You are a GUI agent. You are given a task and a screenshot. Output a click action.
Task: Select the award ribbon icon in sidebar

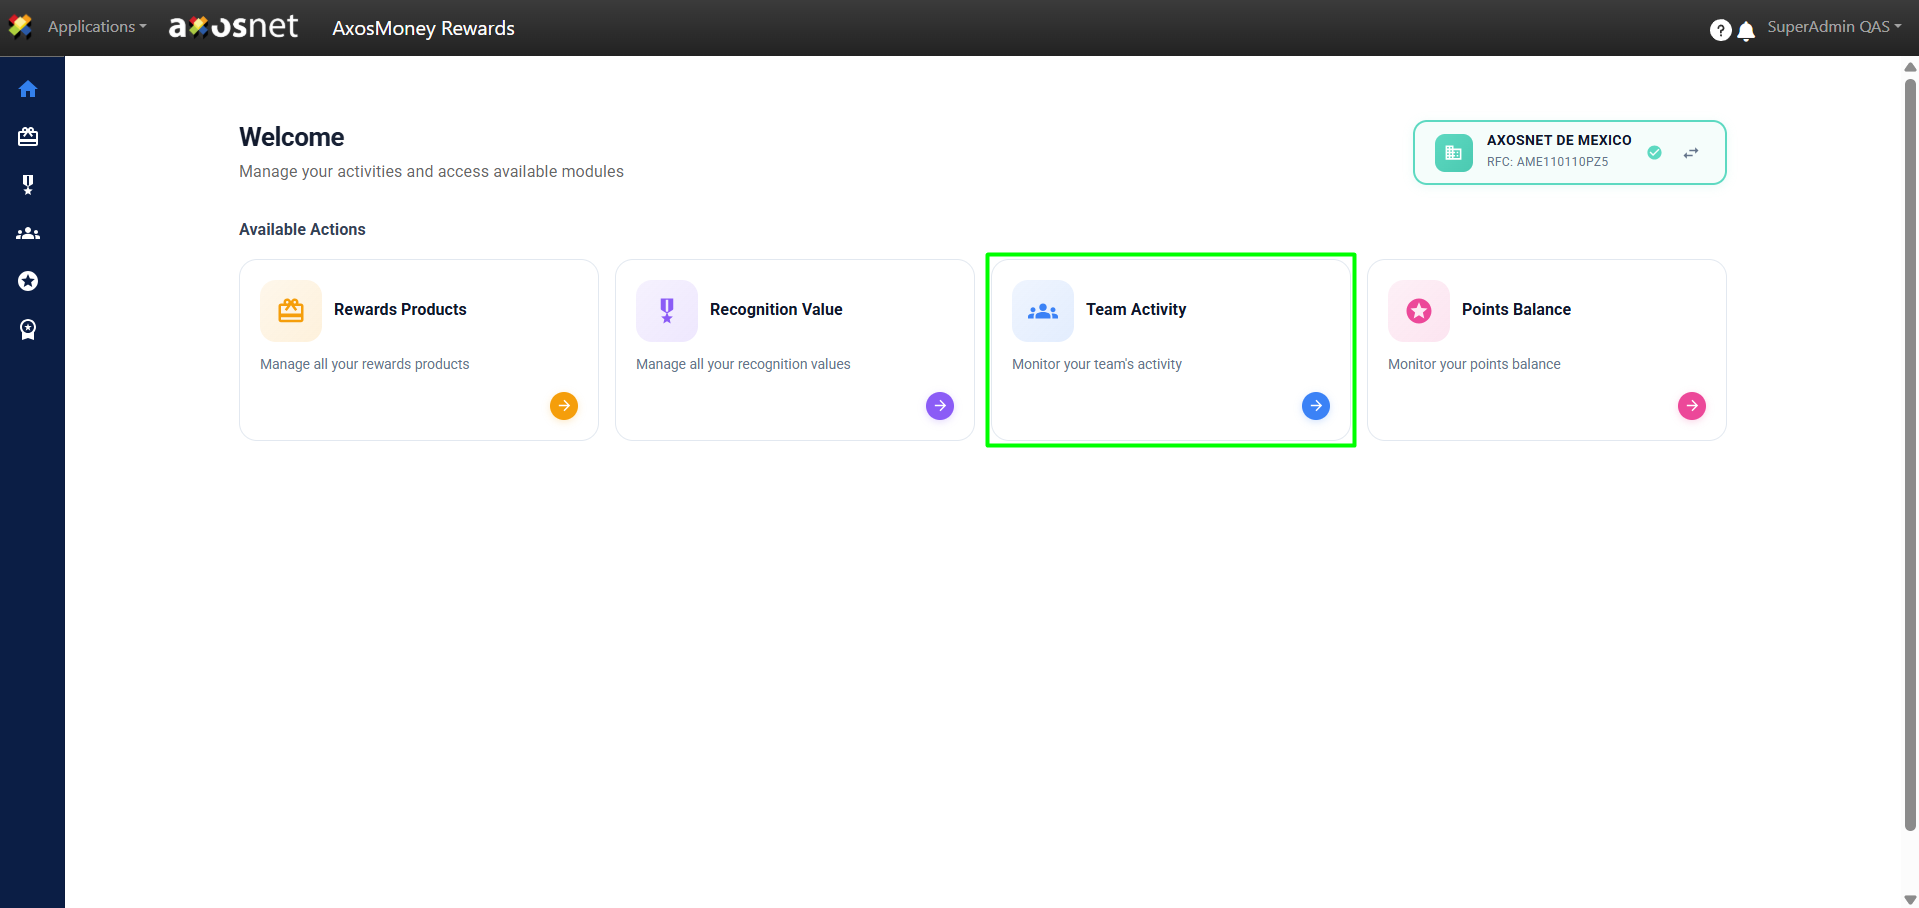[28, 329]
